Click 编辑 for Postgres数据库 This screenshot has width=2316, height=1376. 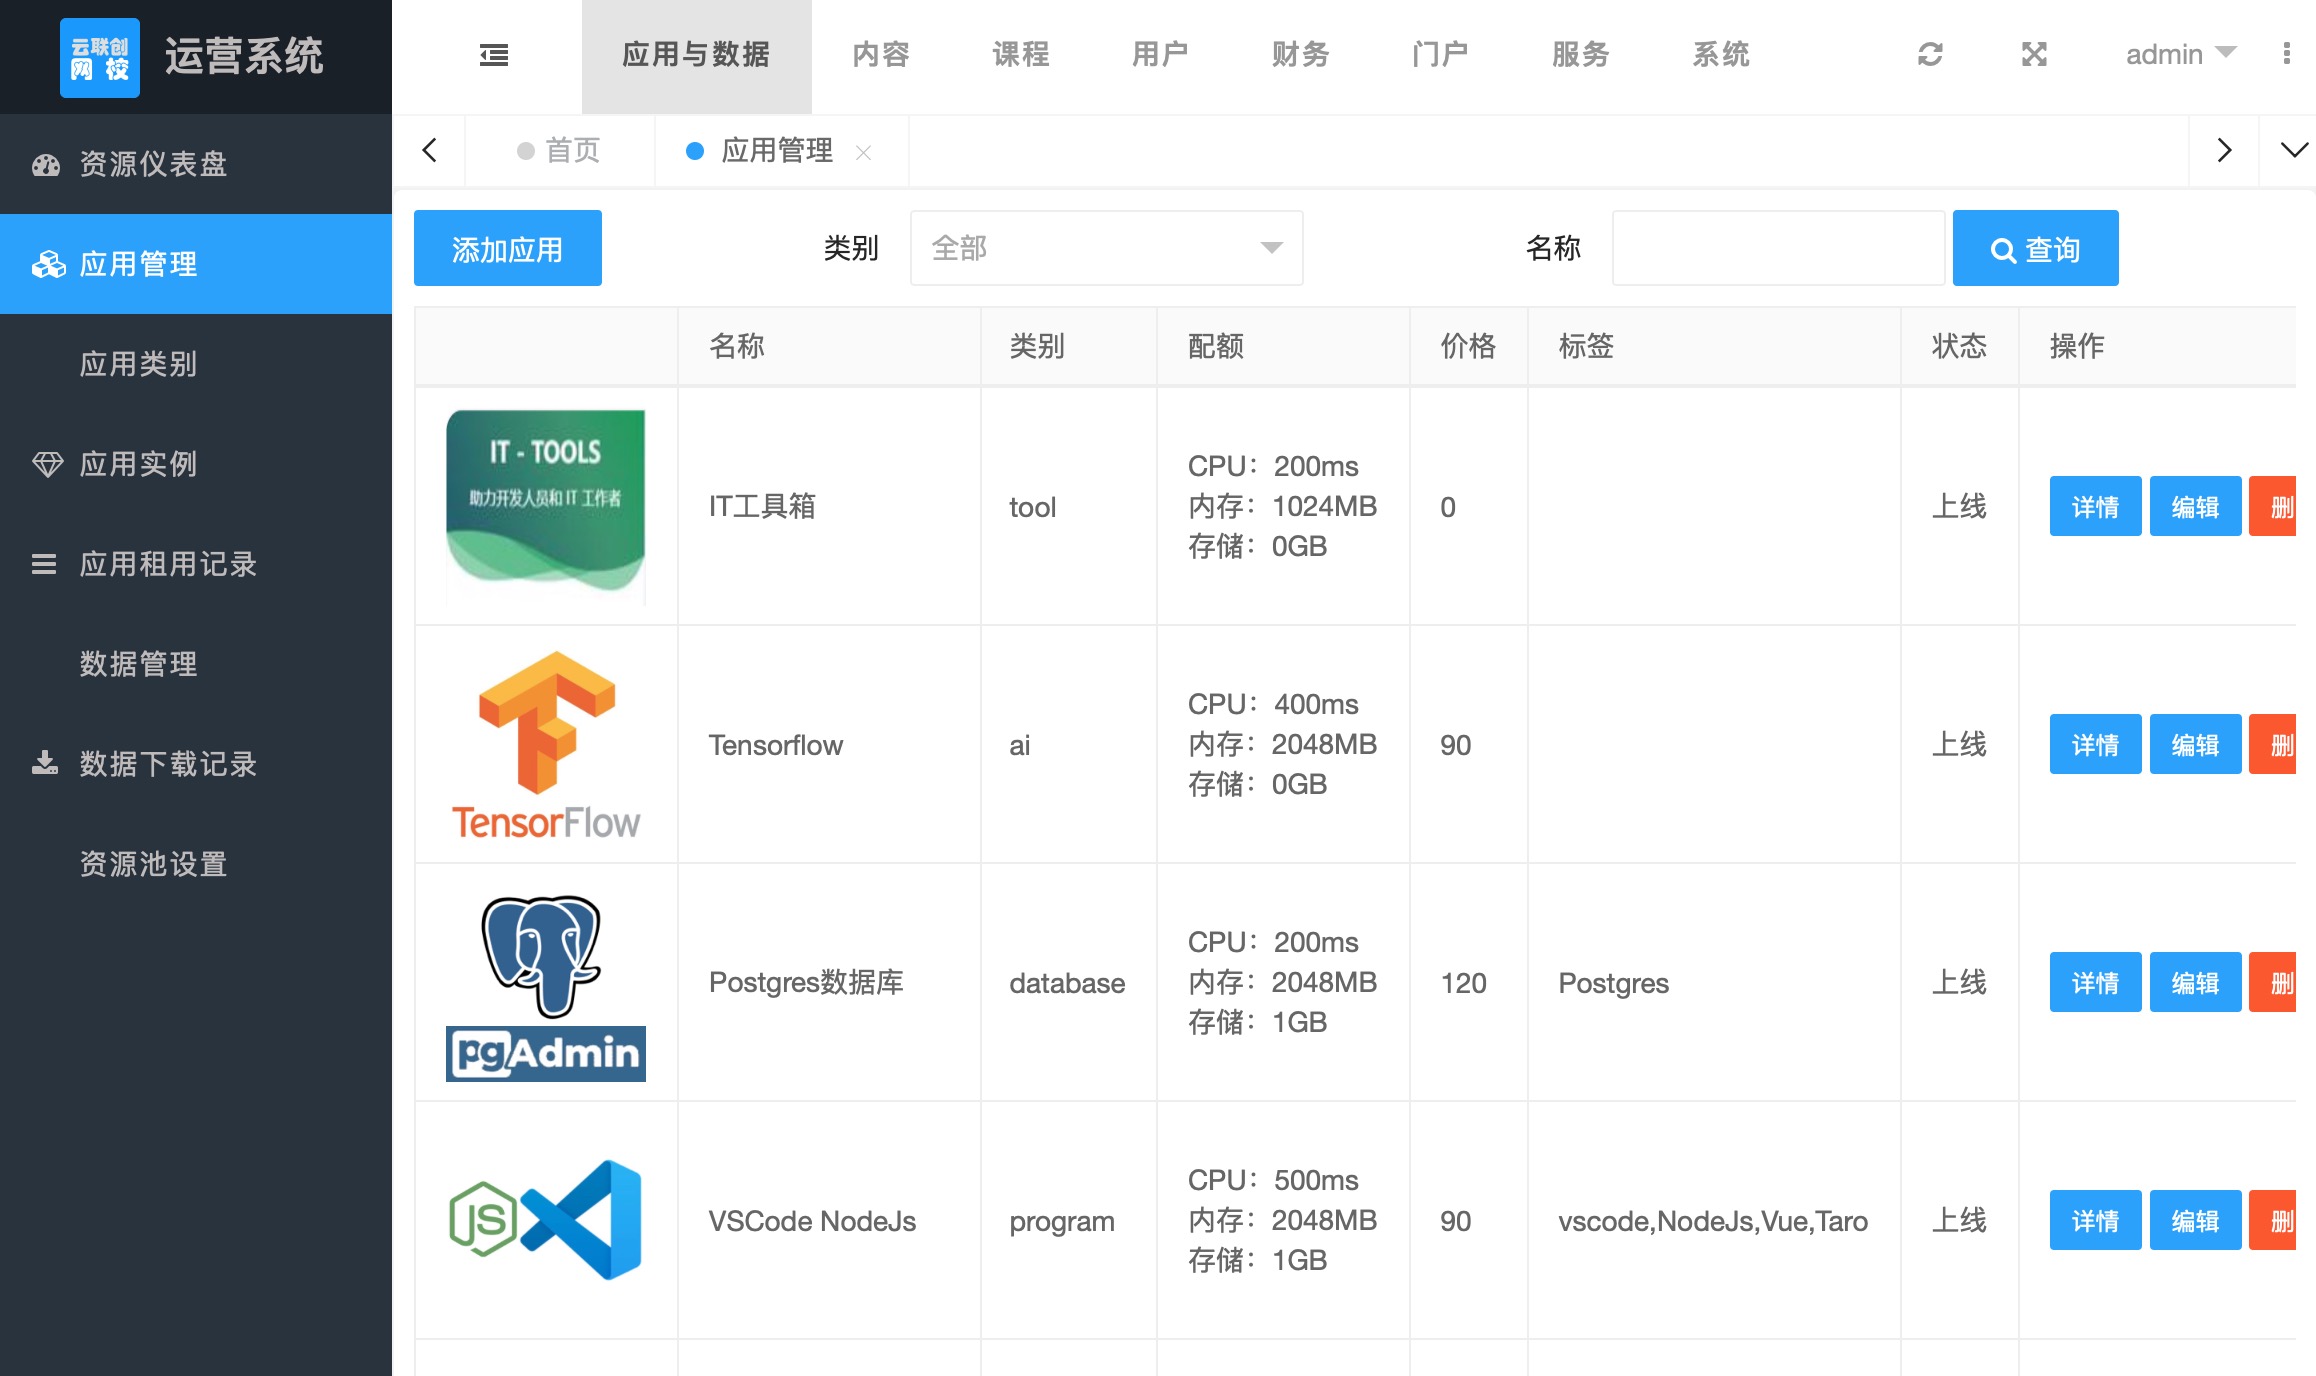pyautogui.click(x=2195, y=982)
